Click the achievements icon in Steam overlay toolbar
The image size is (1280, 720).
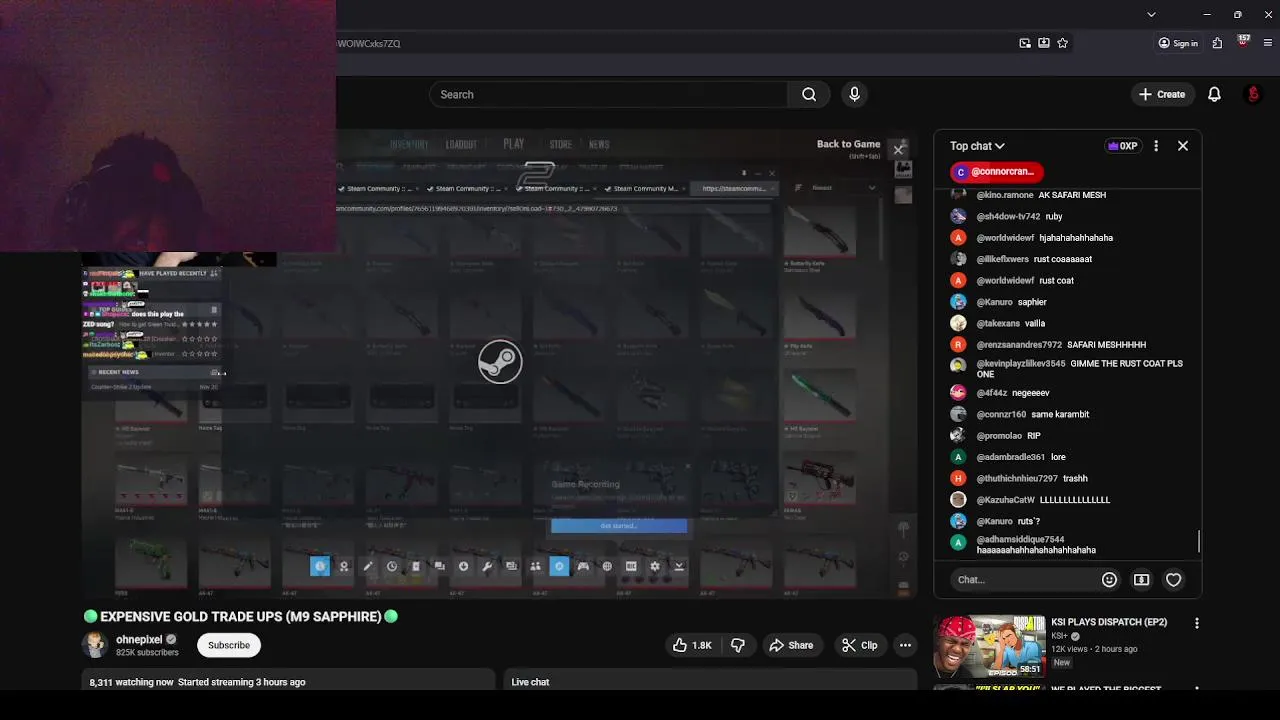coord(344,567)
